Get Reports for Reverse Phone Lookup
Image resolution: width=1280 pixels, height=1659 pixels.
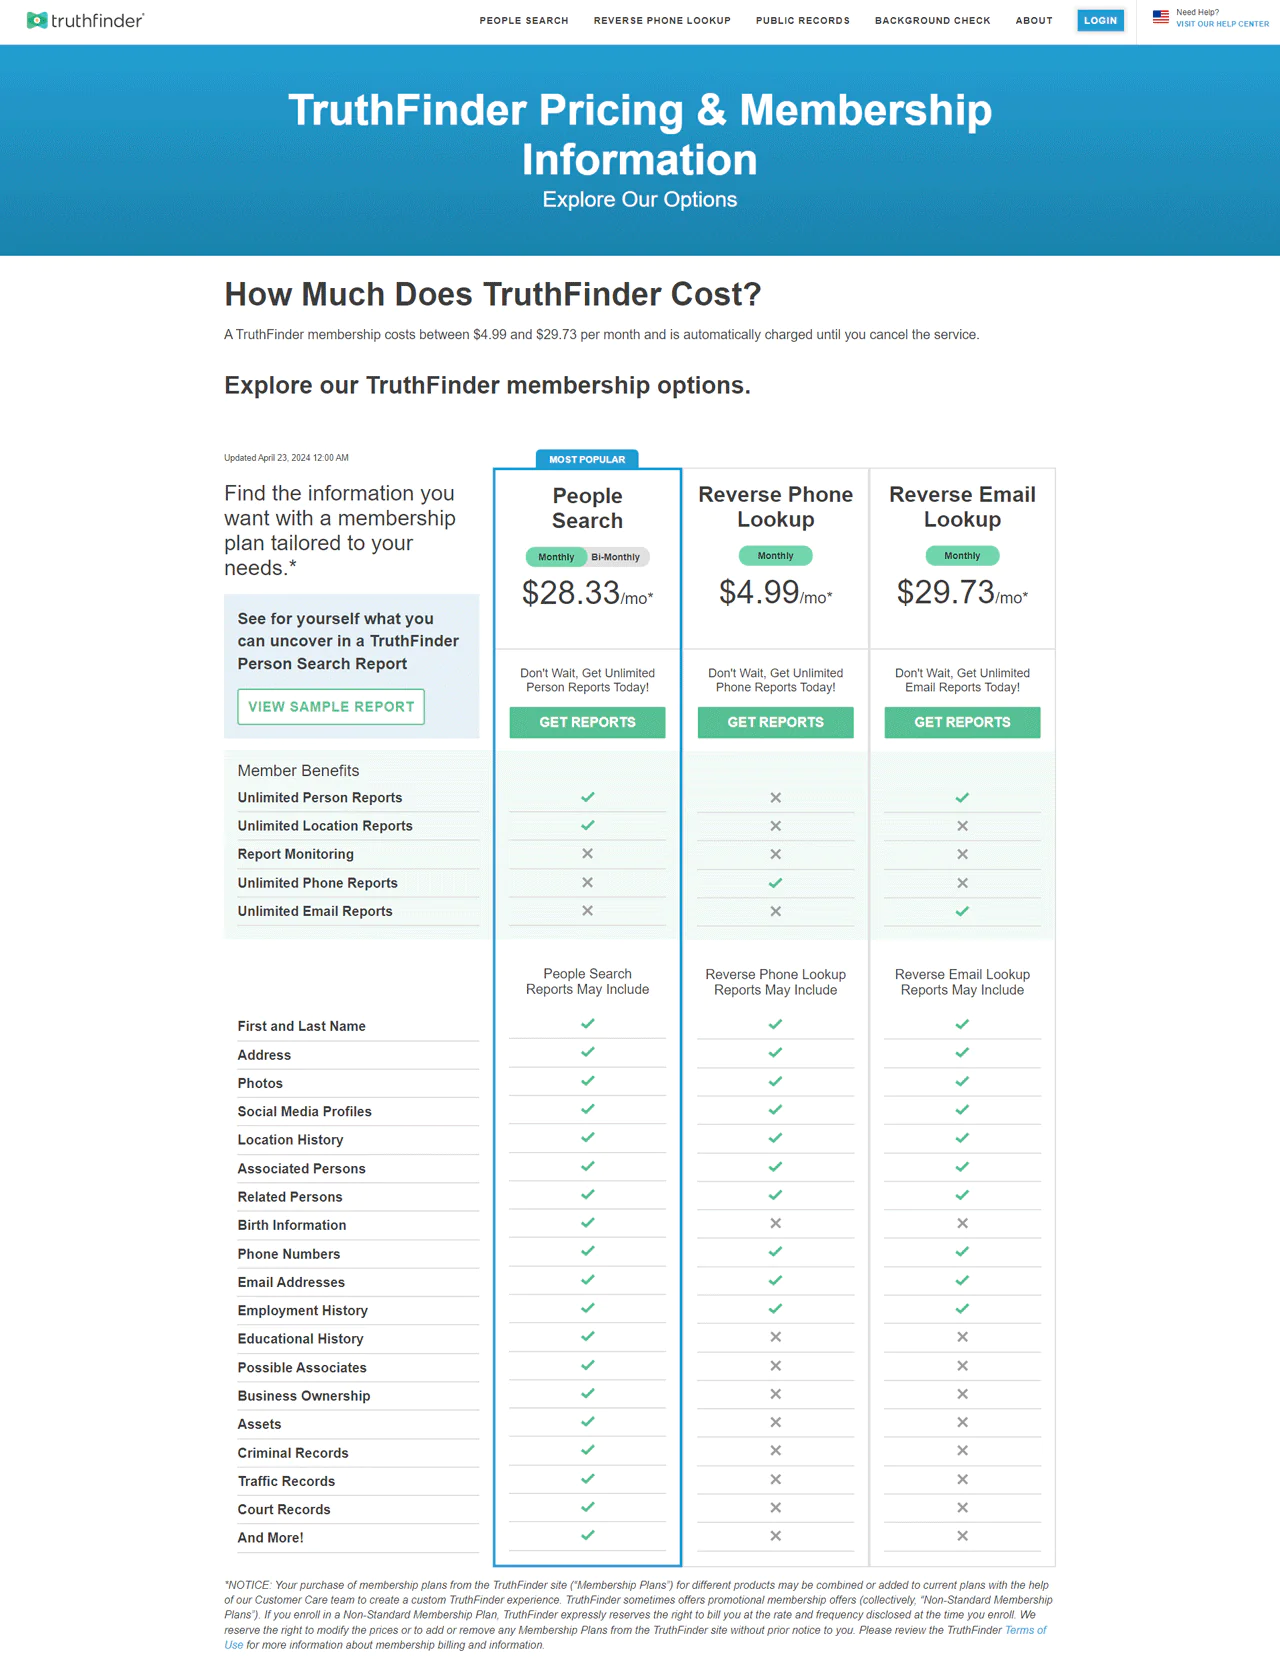tap(775, 722)
